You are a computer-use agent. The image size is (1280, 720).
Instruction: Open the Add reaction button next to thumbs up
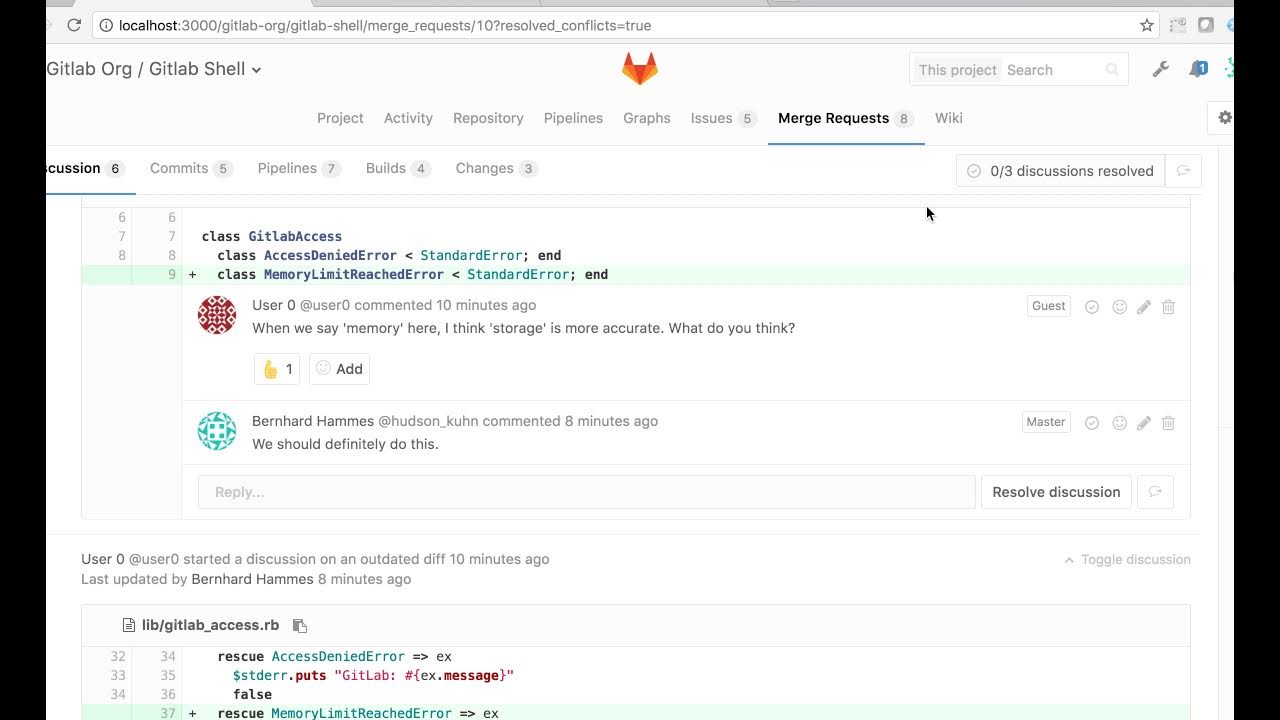pos(339,369)
